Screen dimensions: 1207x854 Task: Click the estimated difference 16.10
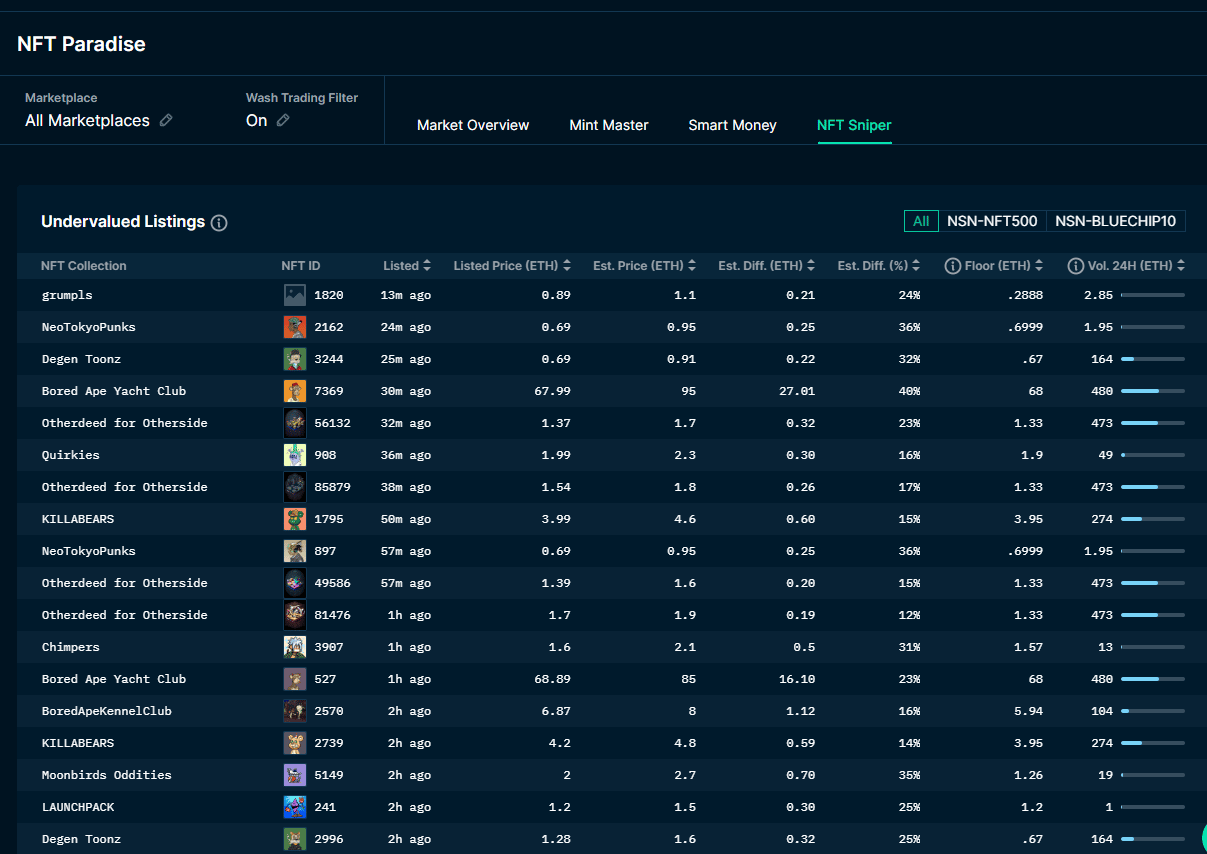[797, 679]
